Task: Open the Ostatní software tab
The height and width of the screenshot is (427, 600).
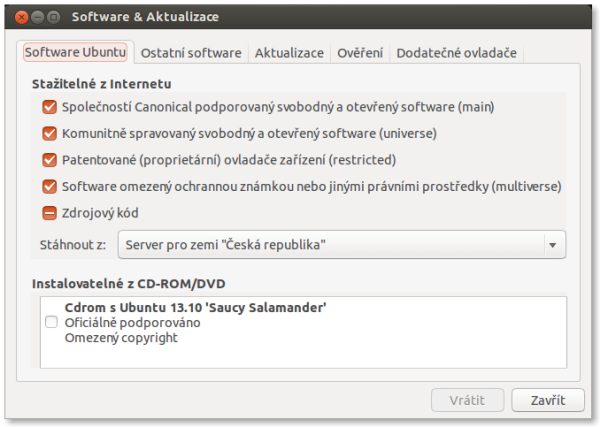Action: [191, 52]
